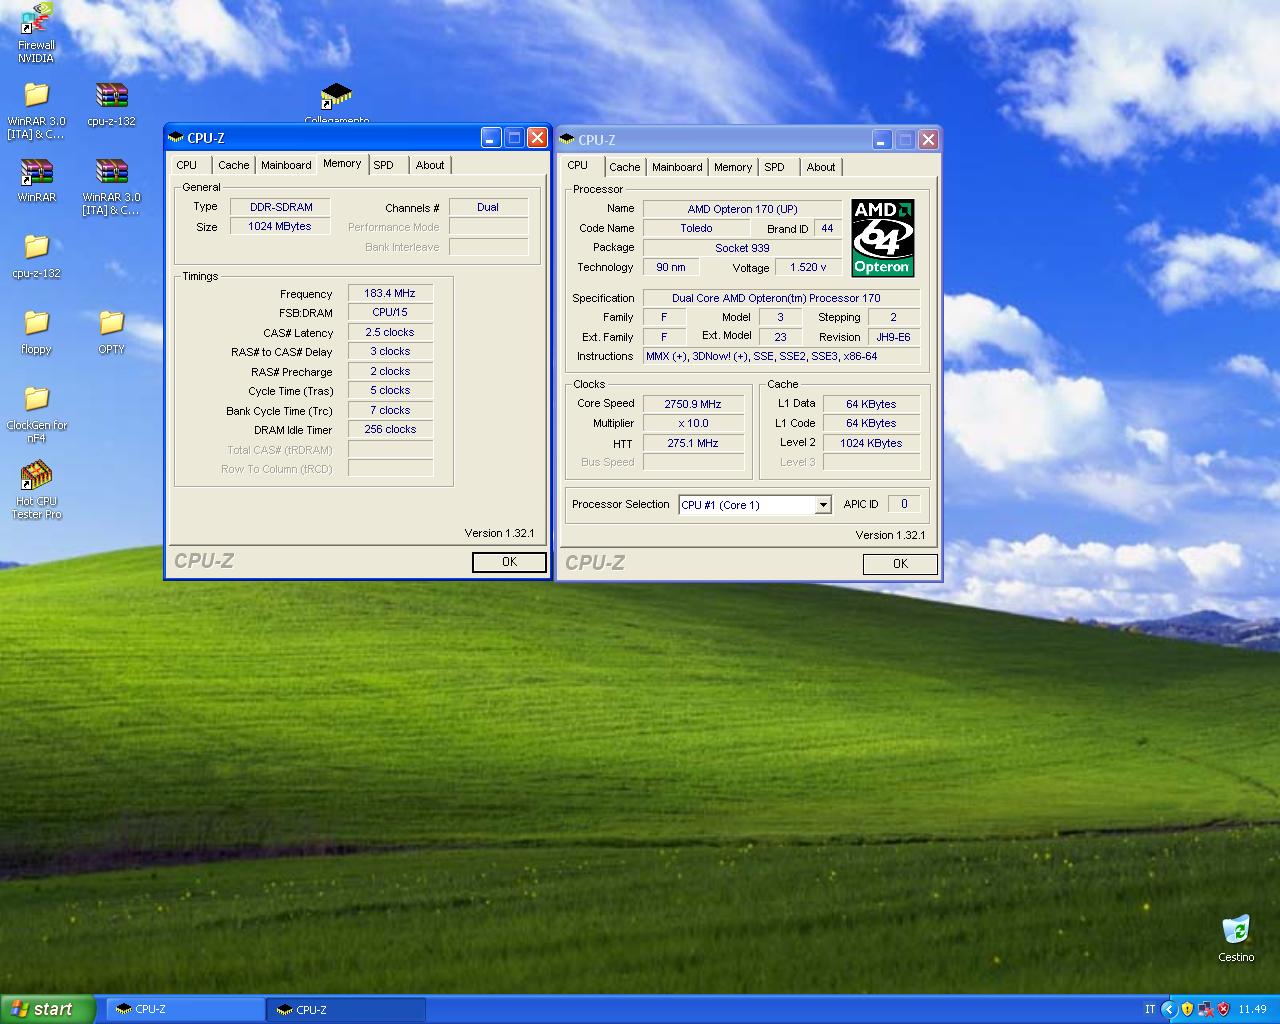The height and width of the screenshot is (1024, 1280).
Task: Click the AMD 64 Opteron logo
Action: (x=882, y=238)
